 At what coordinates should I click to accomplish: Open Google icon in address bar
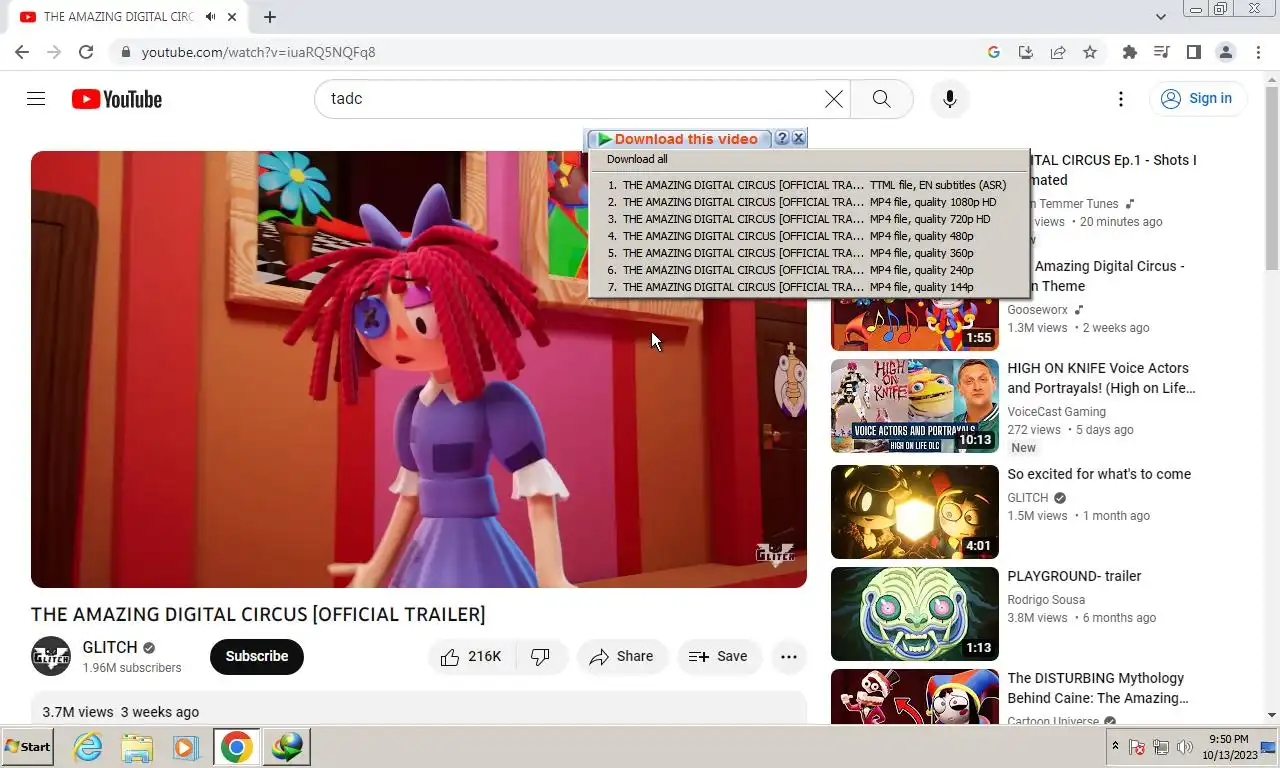[994, 52]
